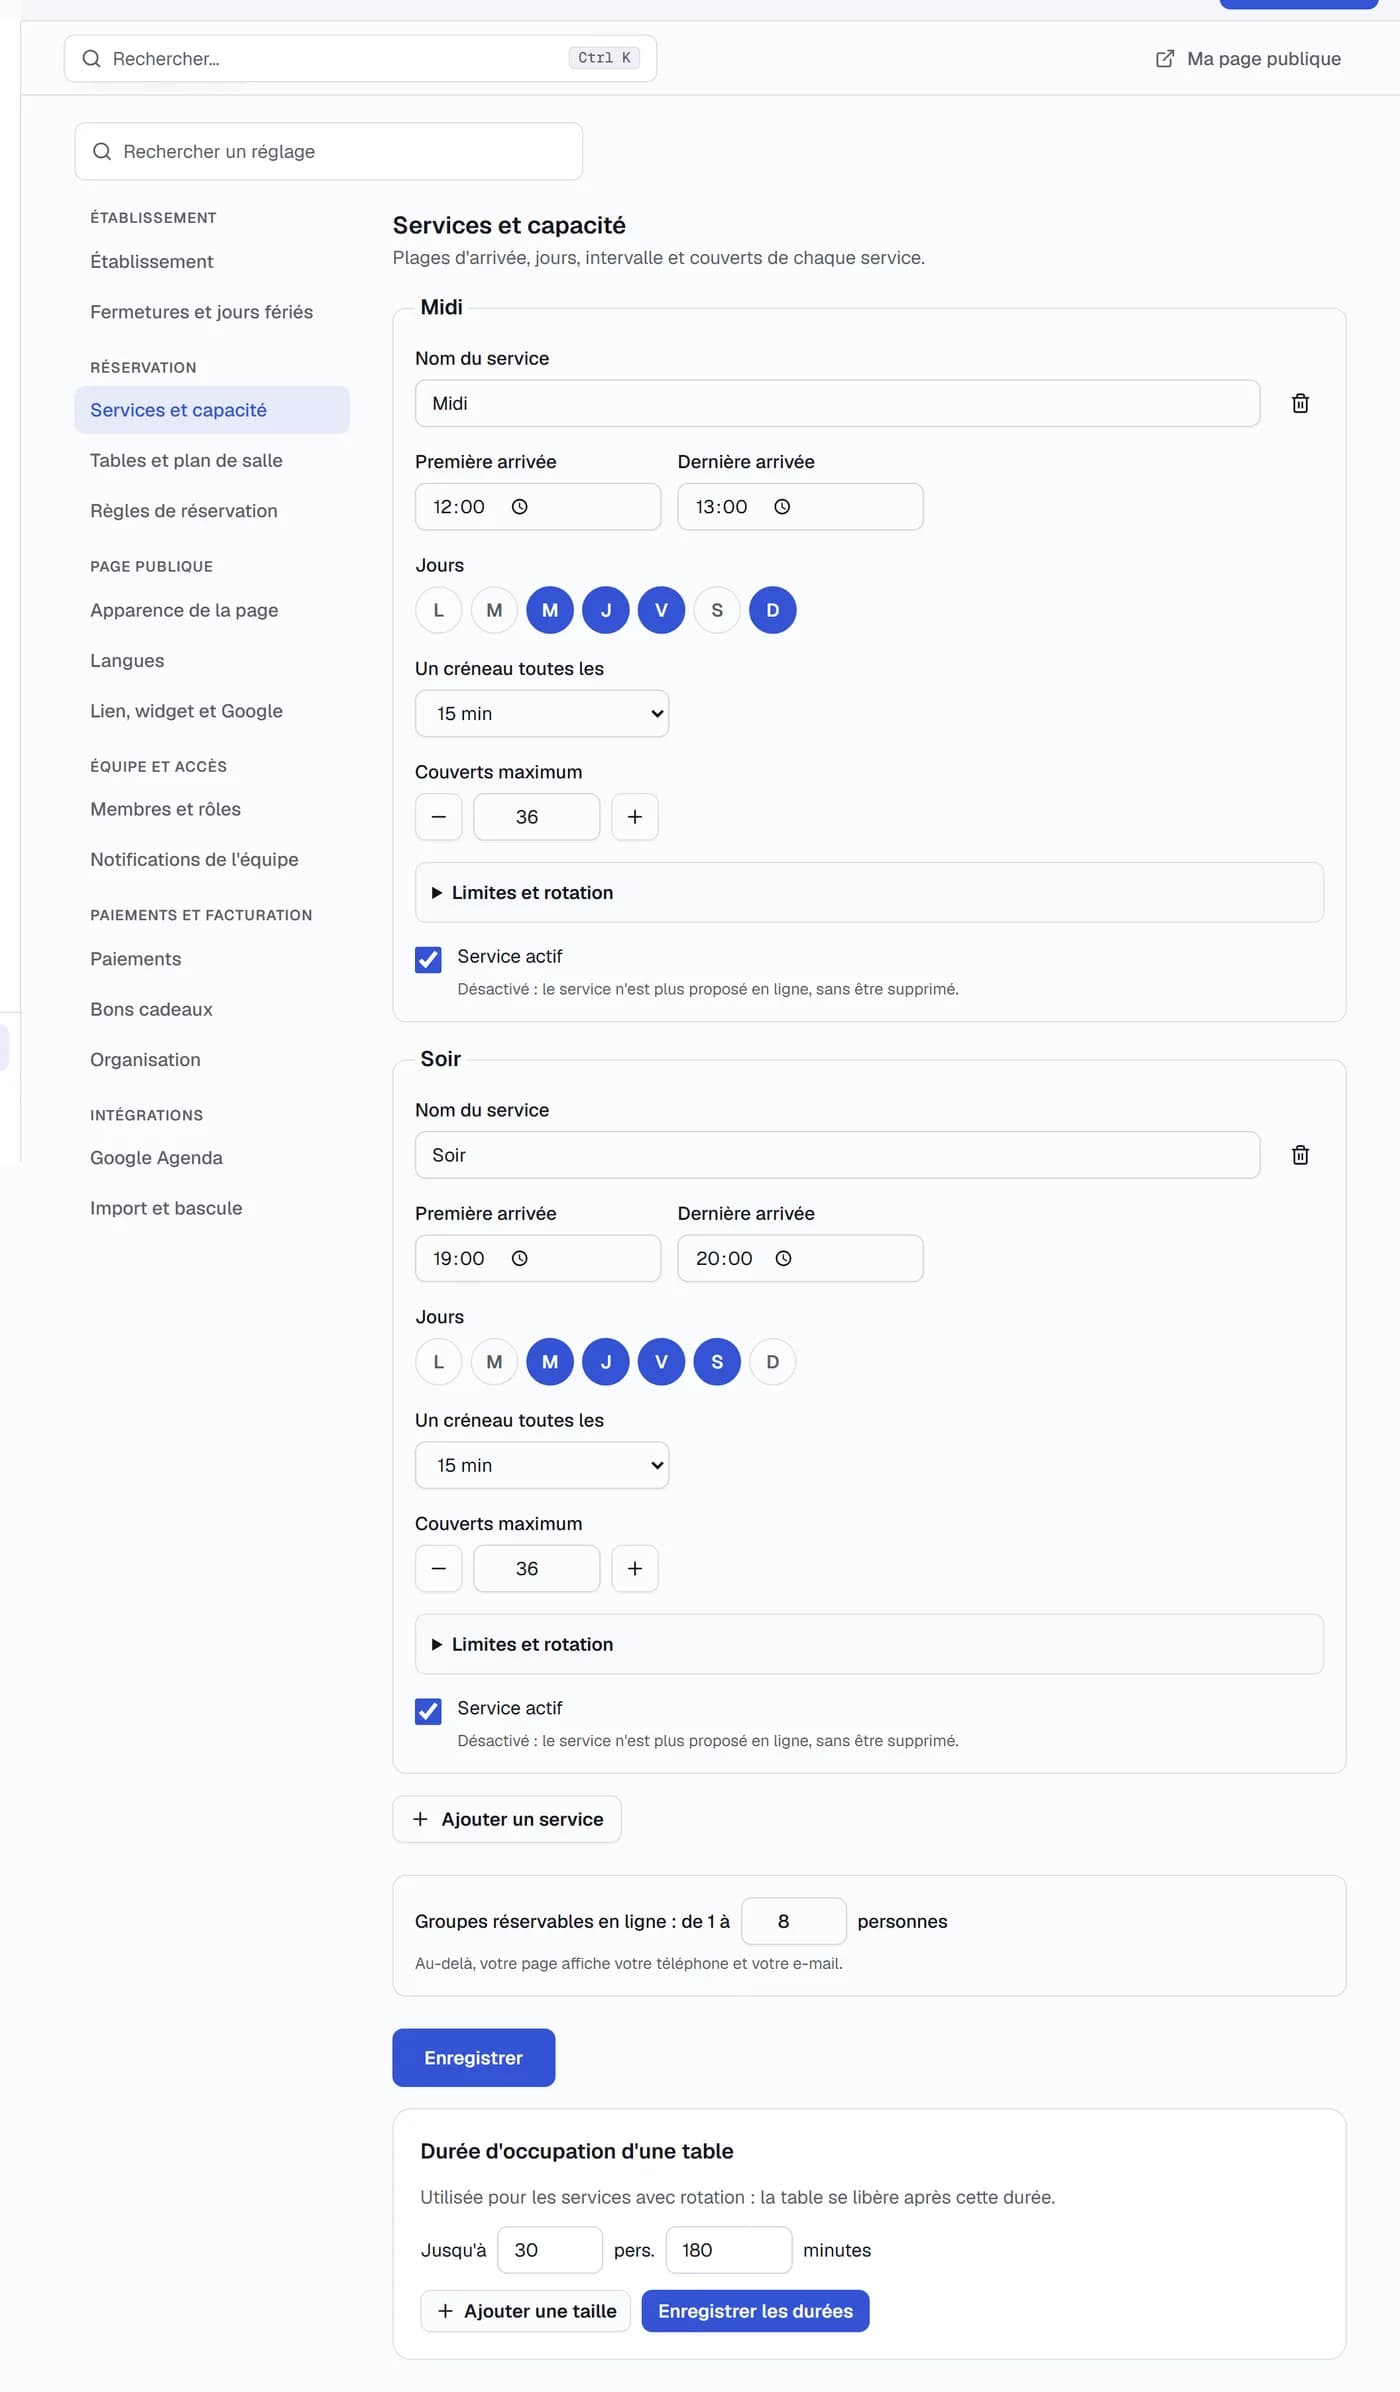Screen dimensions: 1400x2392
Task: Click Ajouter une taille button
Action: pyautogui.click(x=526, y=2312)
